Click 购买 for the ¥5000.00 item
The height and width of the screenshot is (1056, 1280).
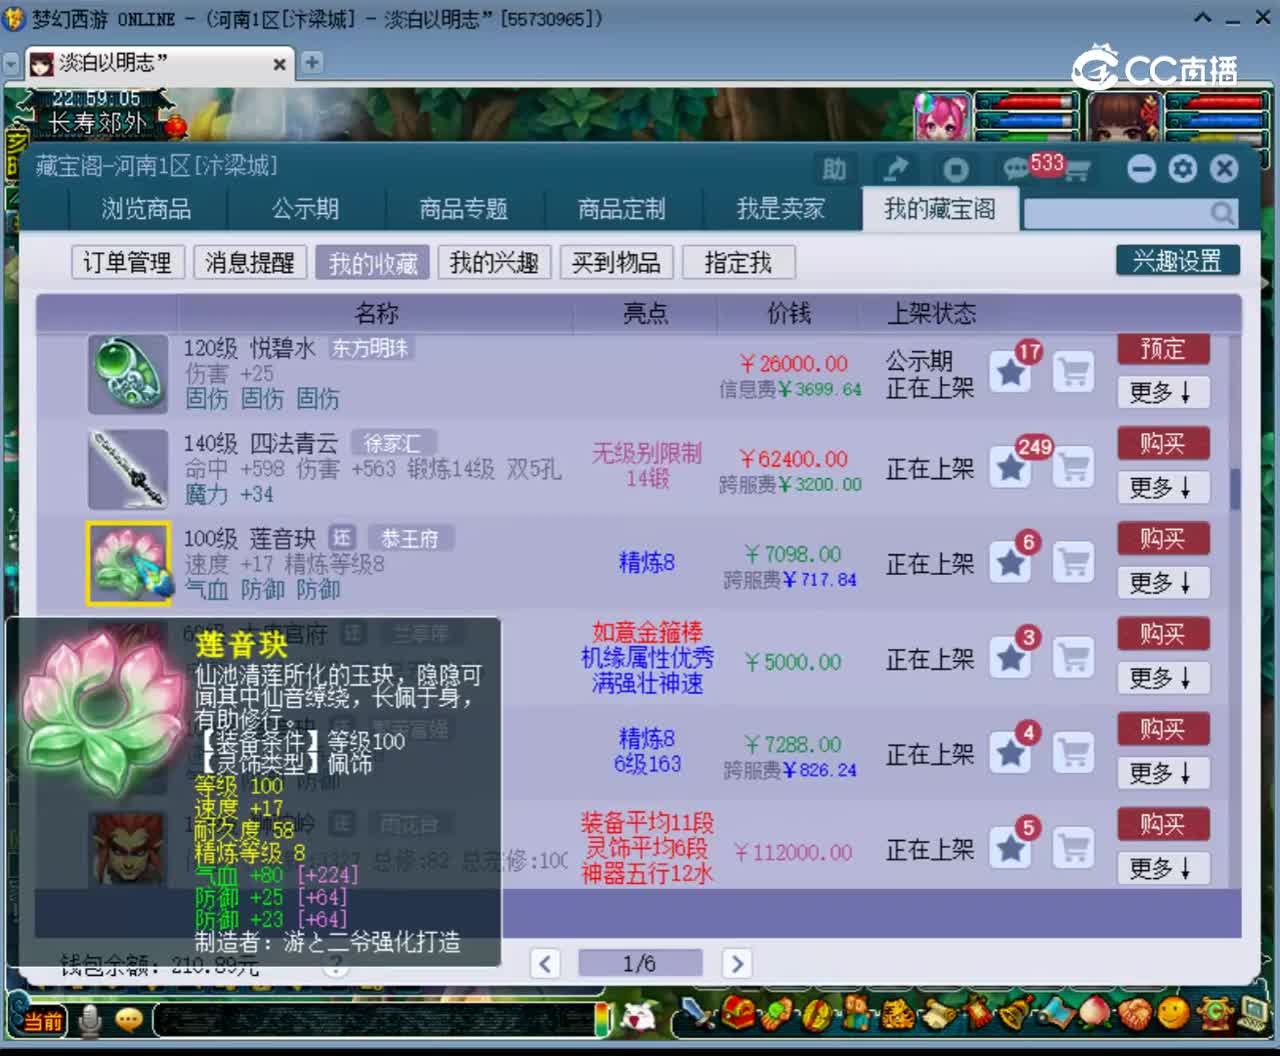click(1162, 634)
